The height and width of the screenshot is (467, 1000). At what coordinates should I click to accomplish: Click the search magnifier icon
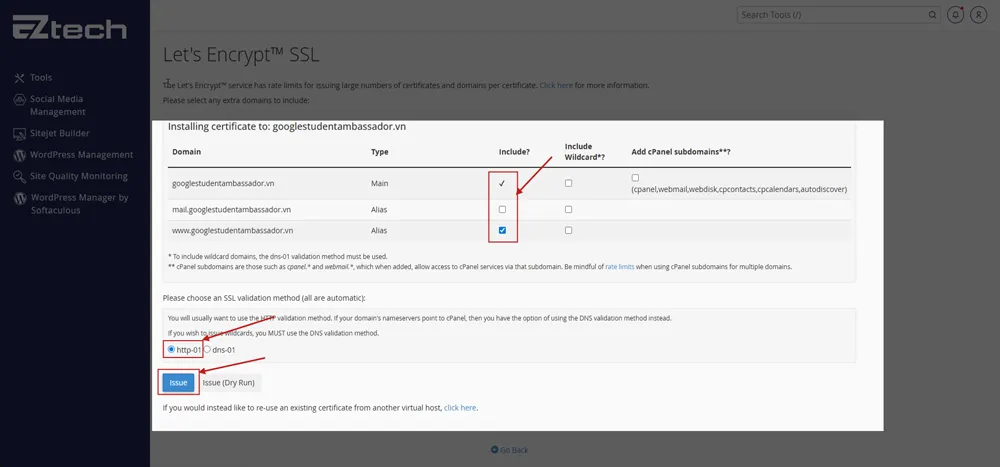pos(932,15)
